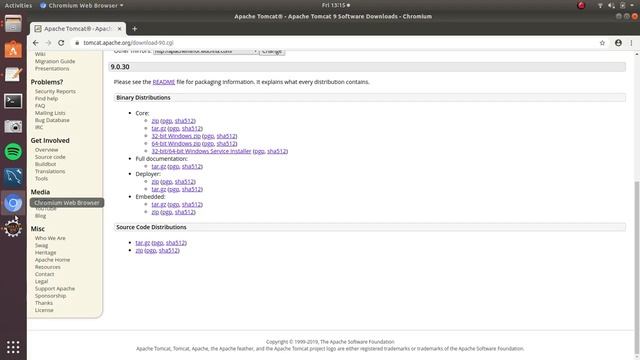640x360 pixels.
Task: Open pgp signature for Core zip
Action: [167, 121]
